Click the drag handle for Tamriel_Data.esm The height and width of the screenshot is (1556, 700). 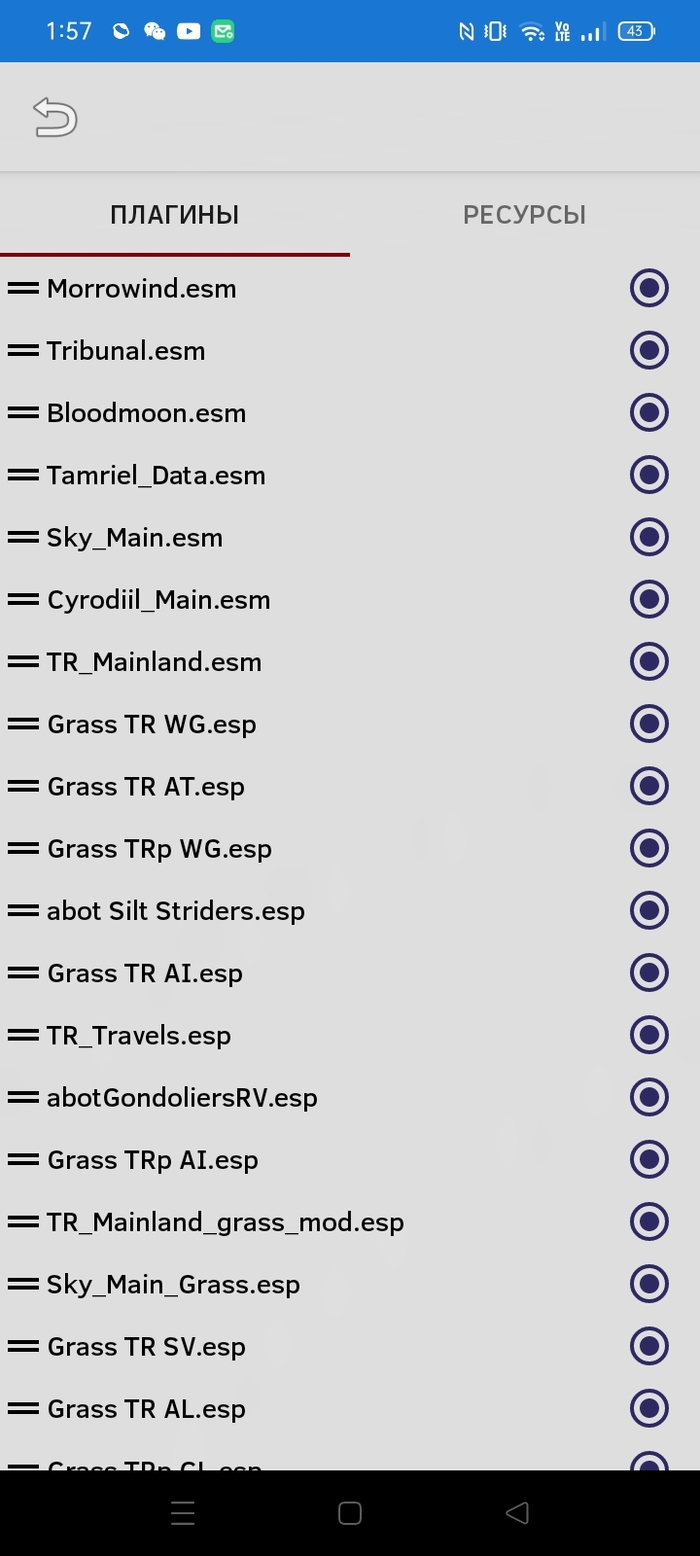[23, 475]
